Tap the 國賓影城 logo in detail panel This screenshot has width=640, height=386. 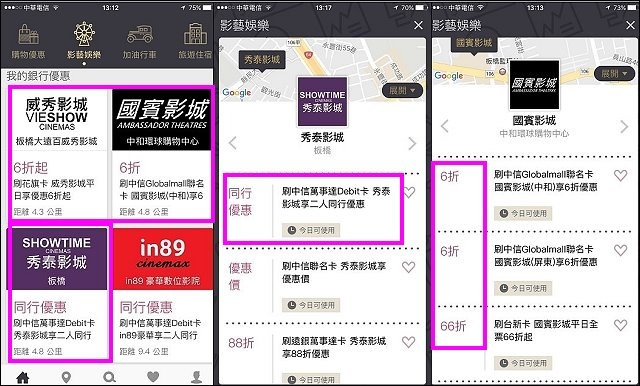[534, 84]
